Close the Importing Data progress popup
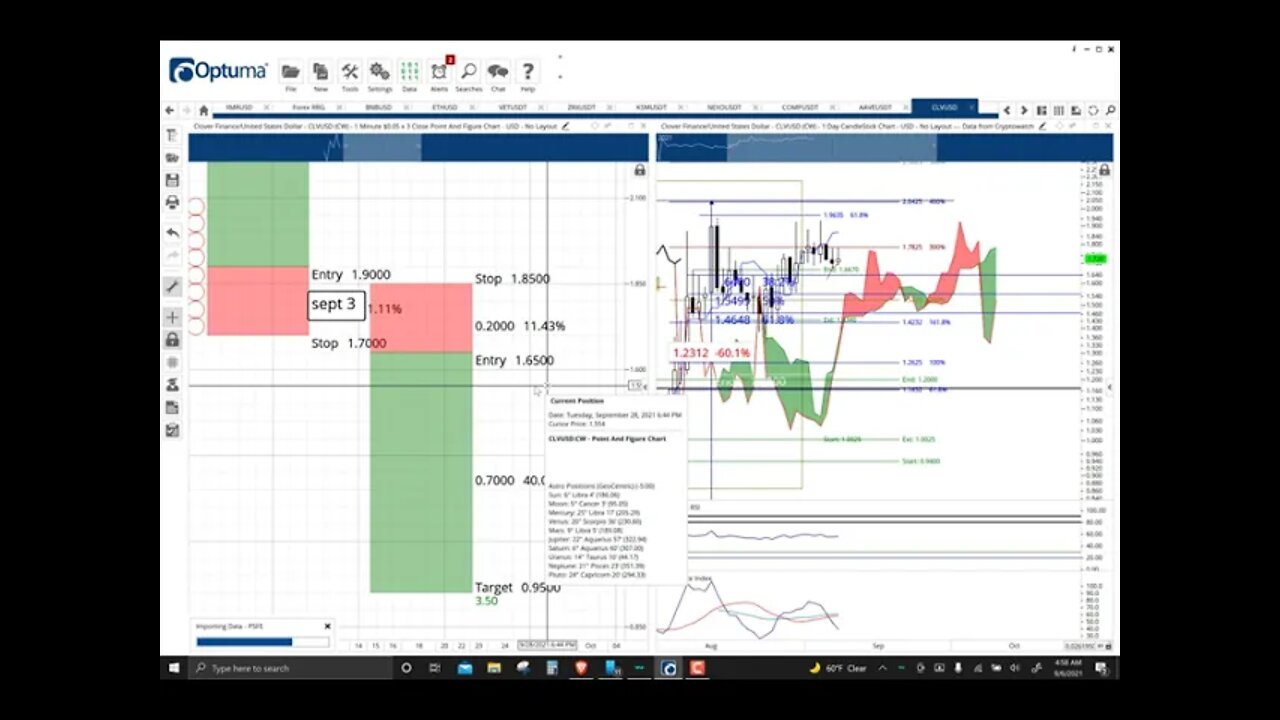 [327, 627]
